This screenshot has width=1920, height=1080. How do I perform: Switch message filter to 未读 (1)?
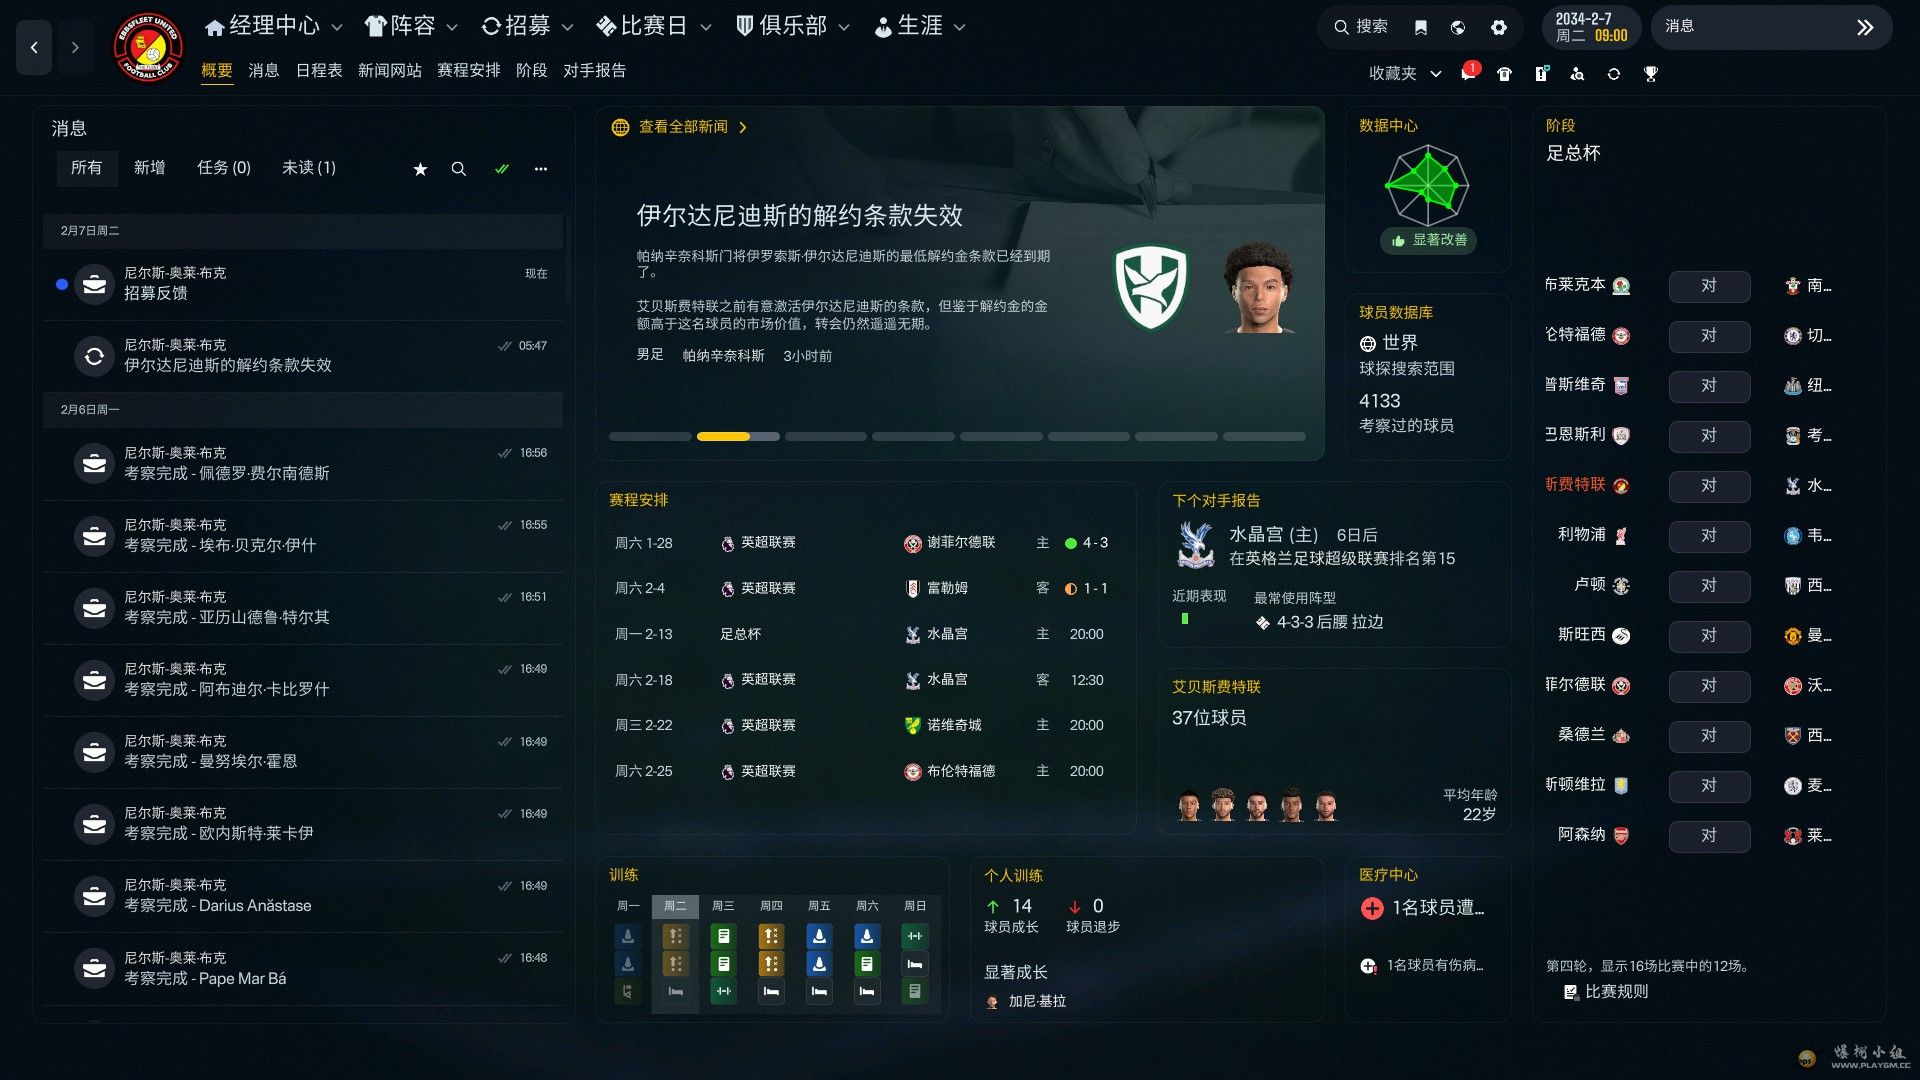pos(308,168)
